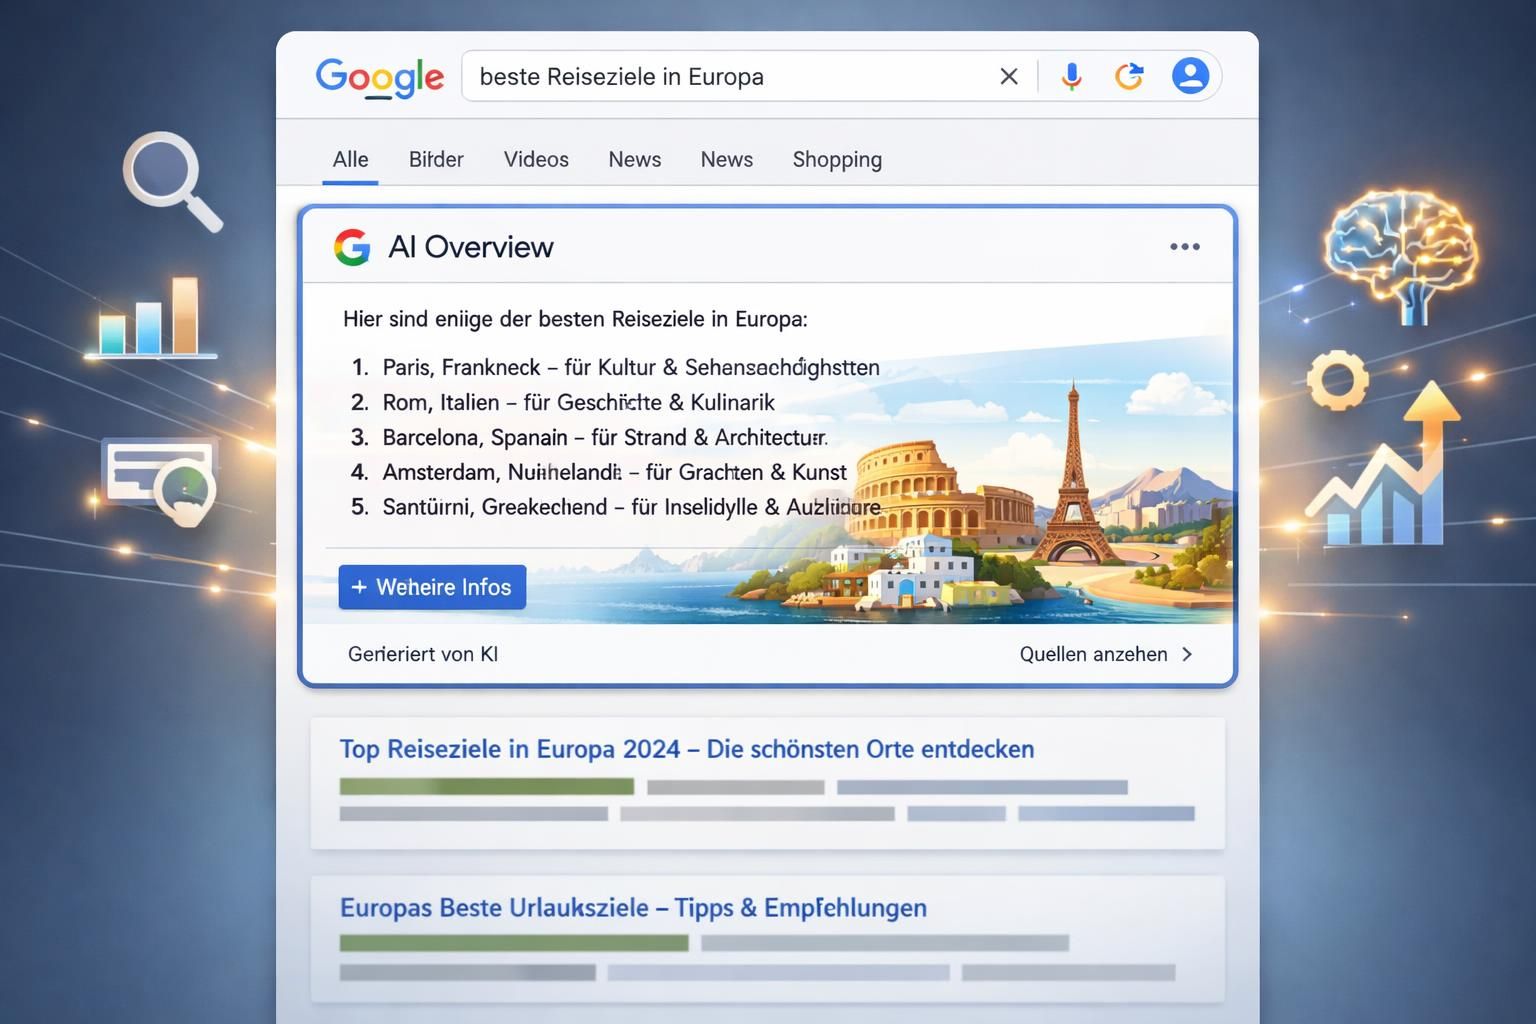Open the blue account profile icon
1536x1024 pixels.
tap(1190, 76)
